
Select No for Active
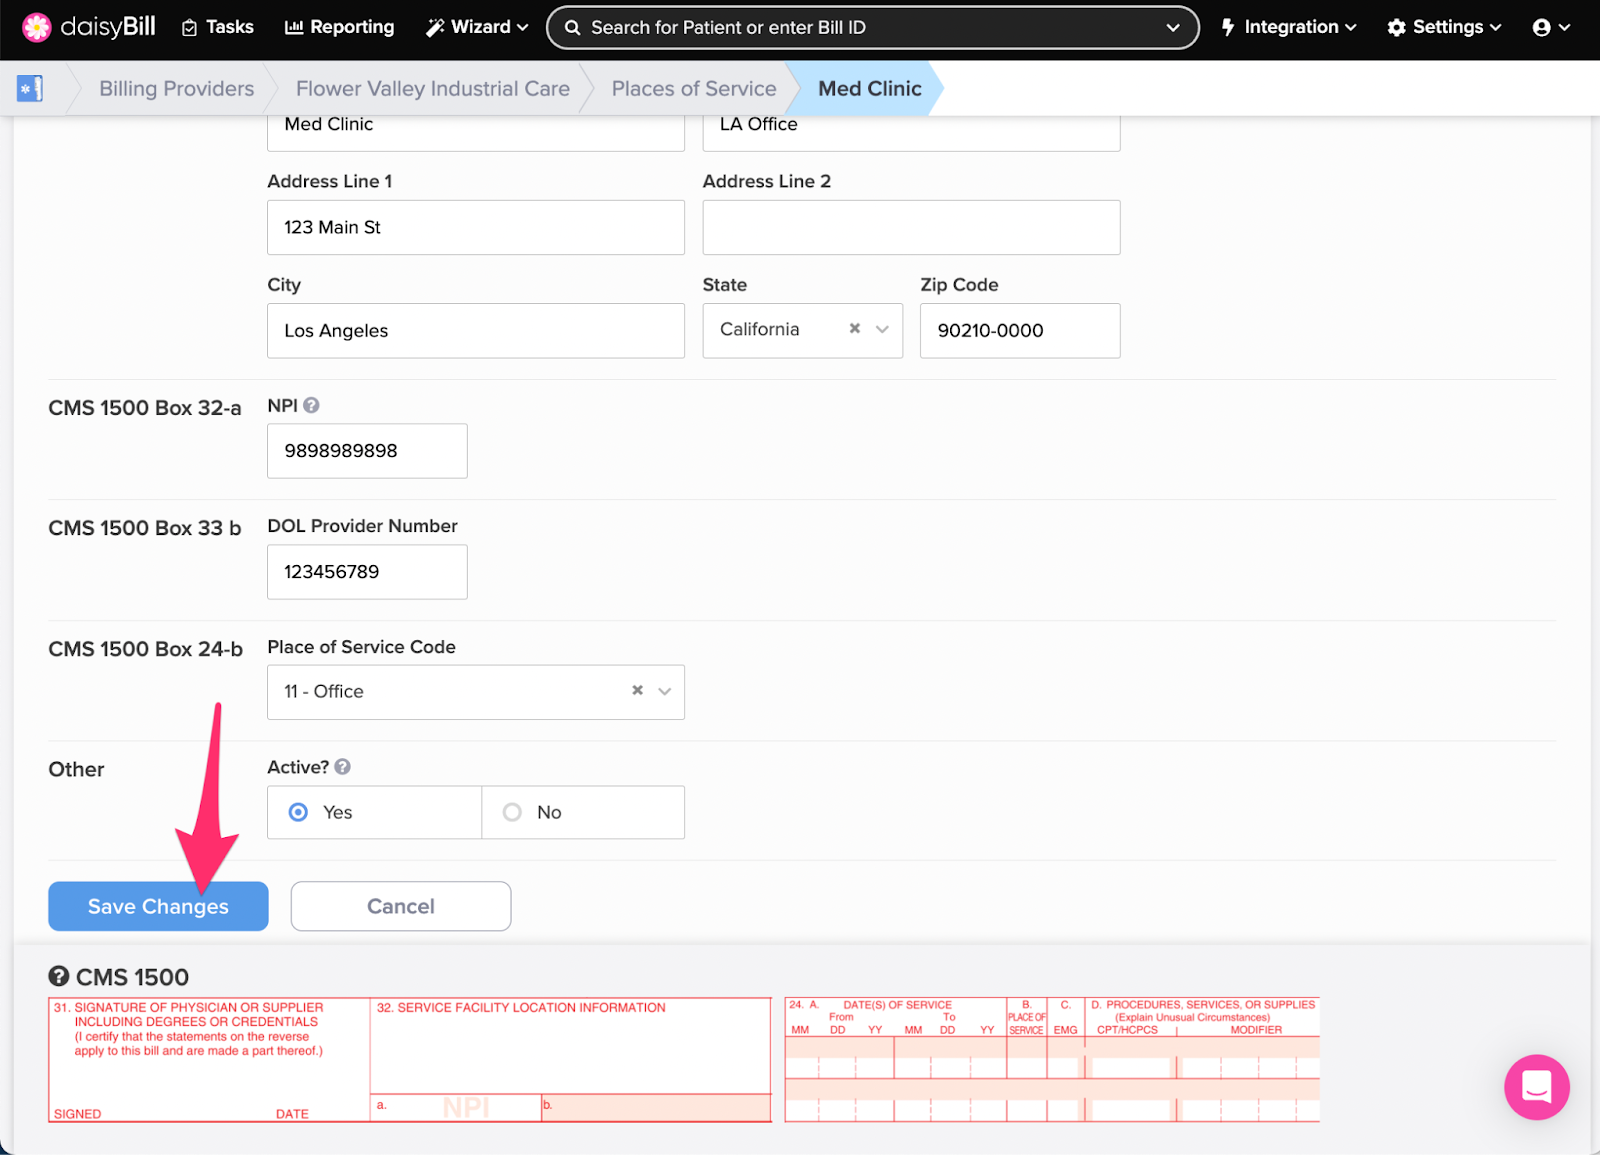tap(513, 812)
